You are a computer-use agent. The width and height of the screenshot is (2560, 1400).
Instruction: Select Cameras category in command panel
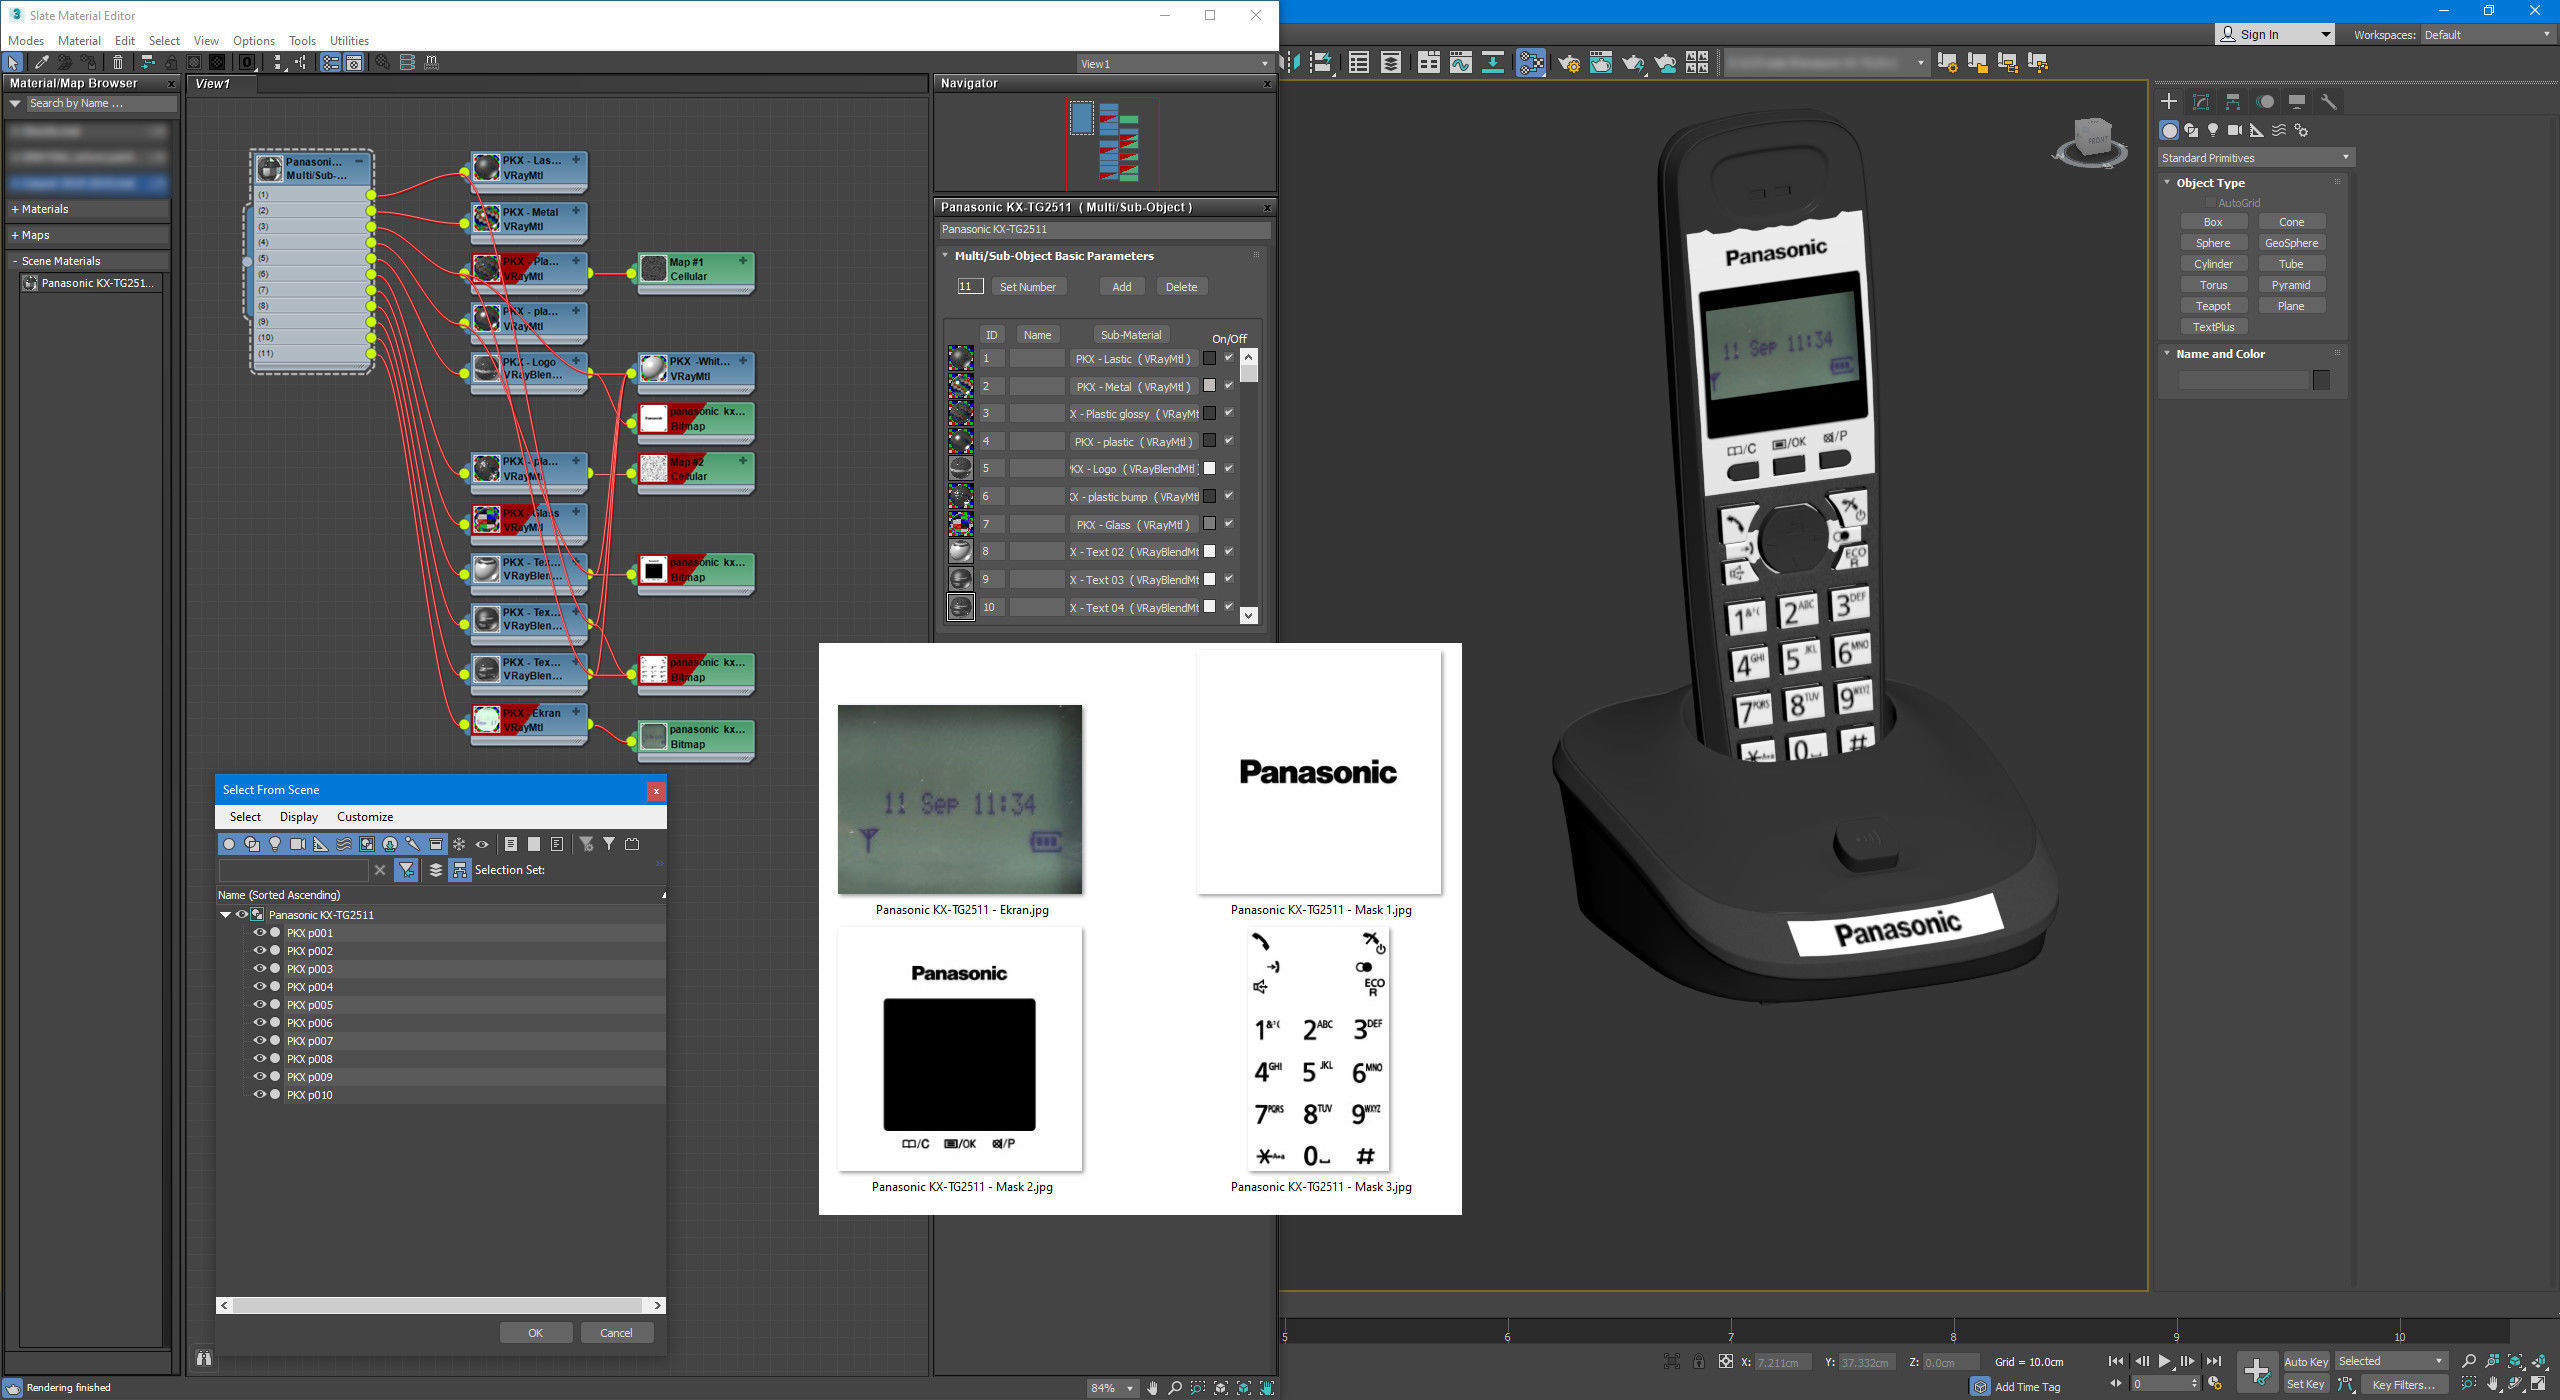coord(2234,130)
